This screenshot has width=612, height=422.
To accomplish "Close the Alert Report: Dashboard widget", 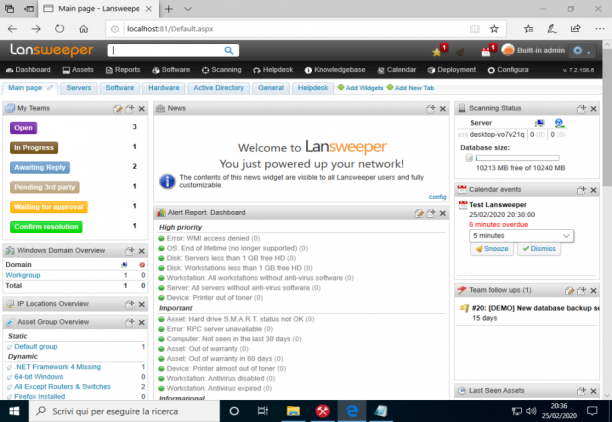I will click(x=443, y=213).
